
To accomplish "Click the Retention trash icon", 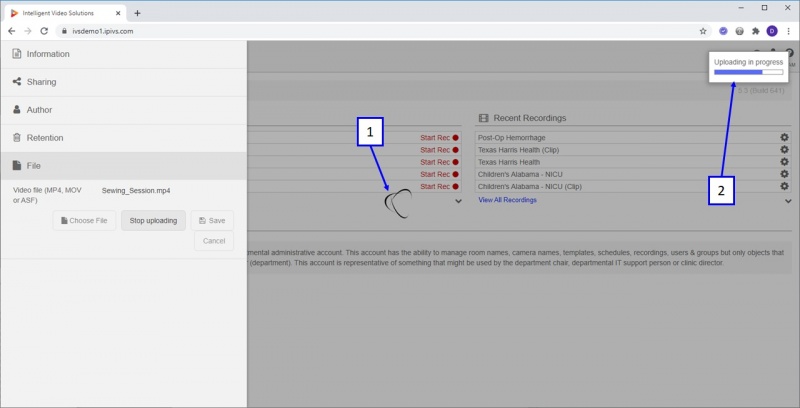I will (17, 138).
